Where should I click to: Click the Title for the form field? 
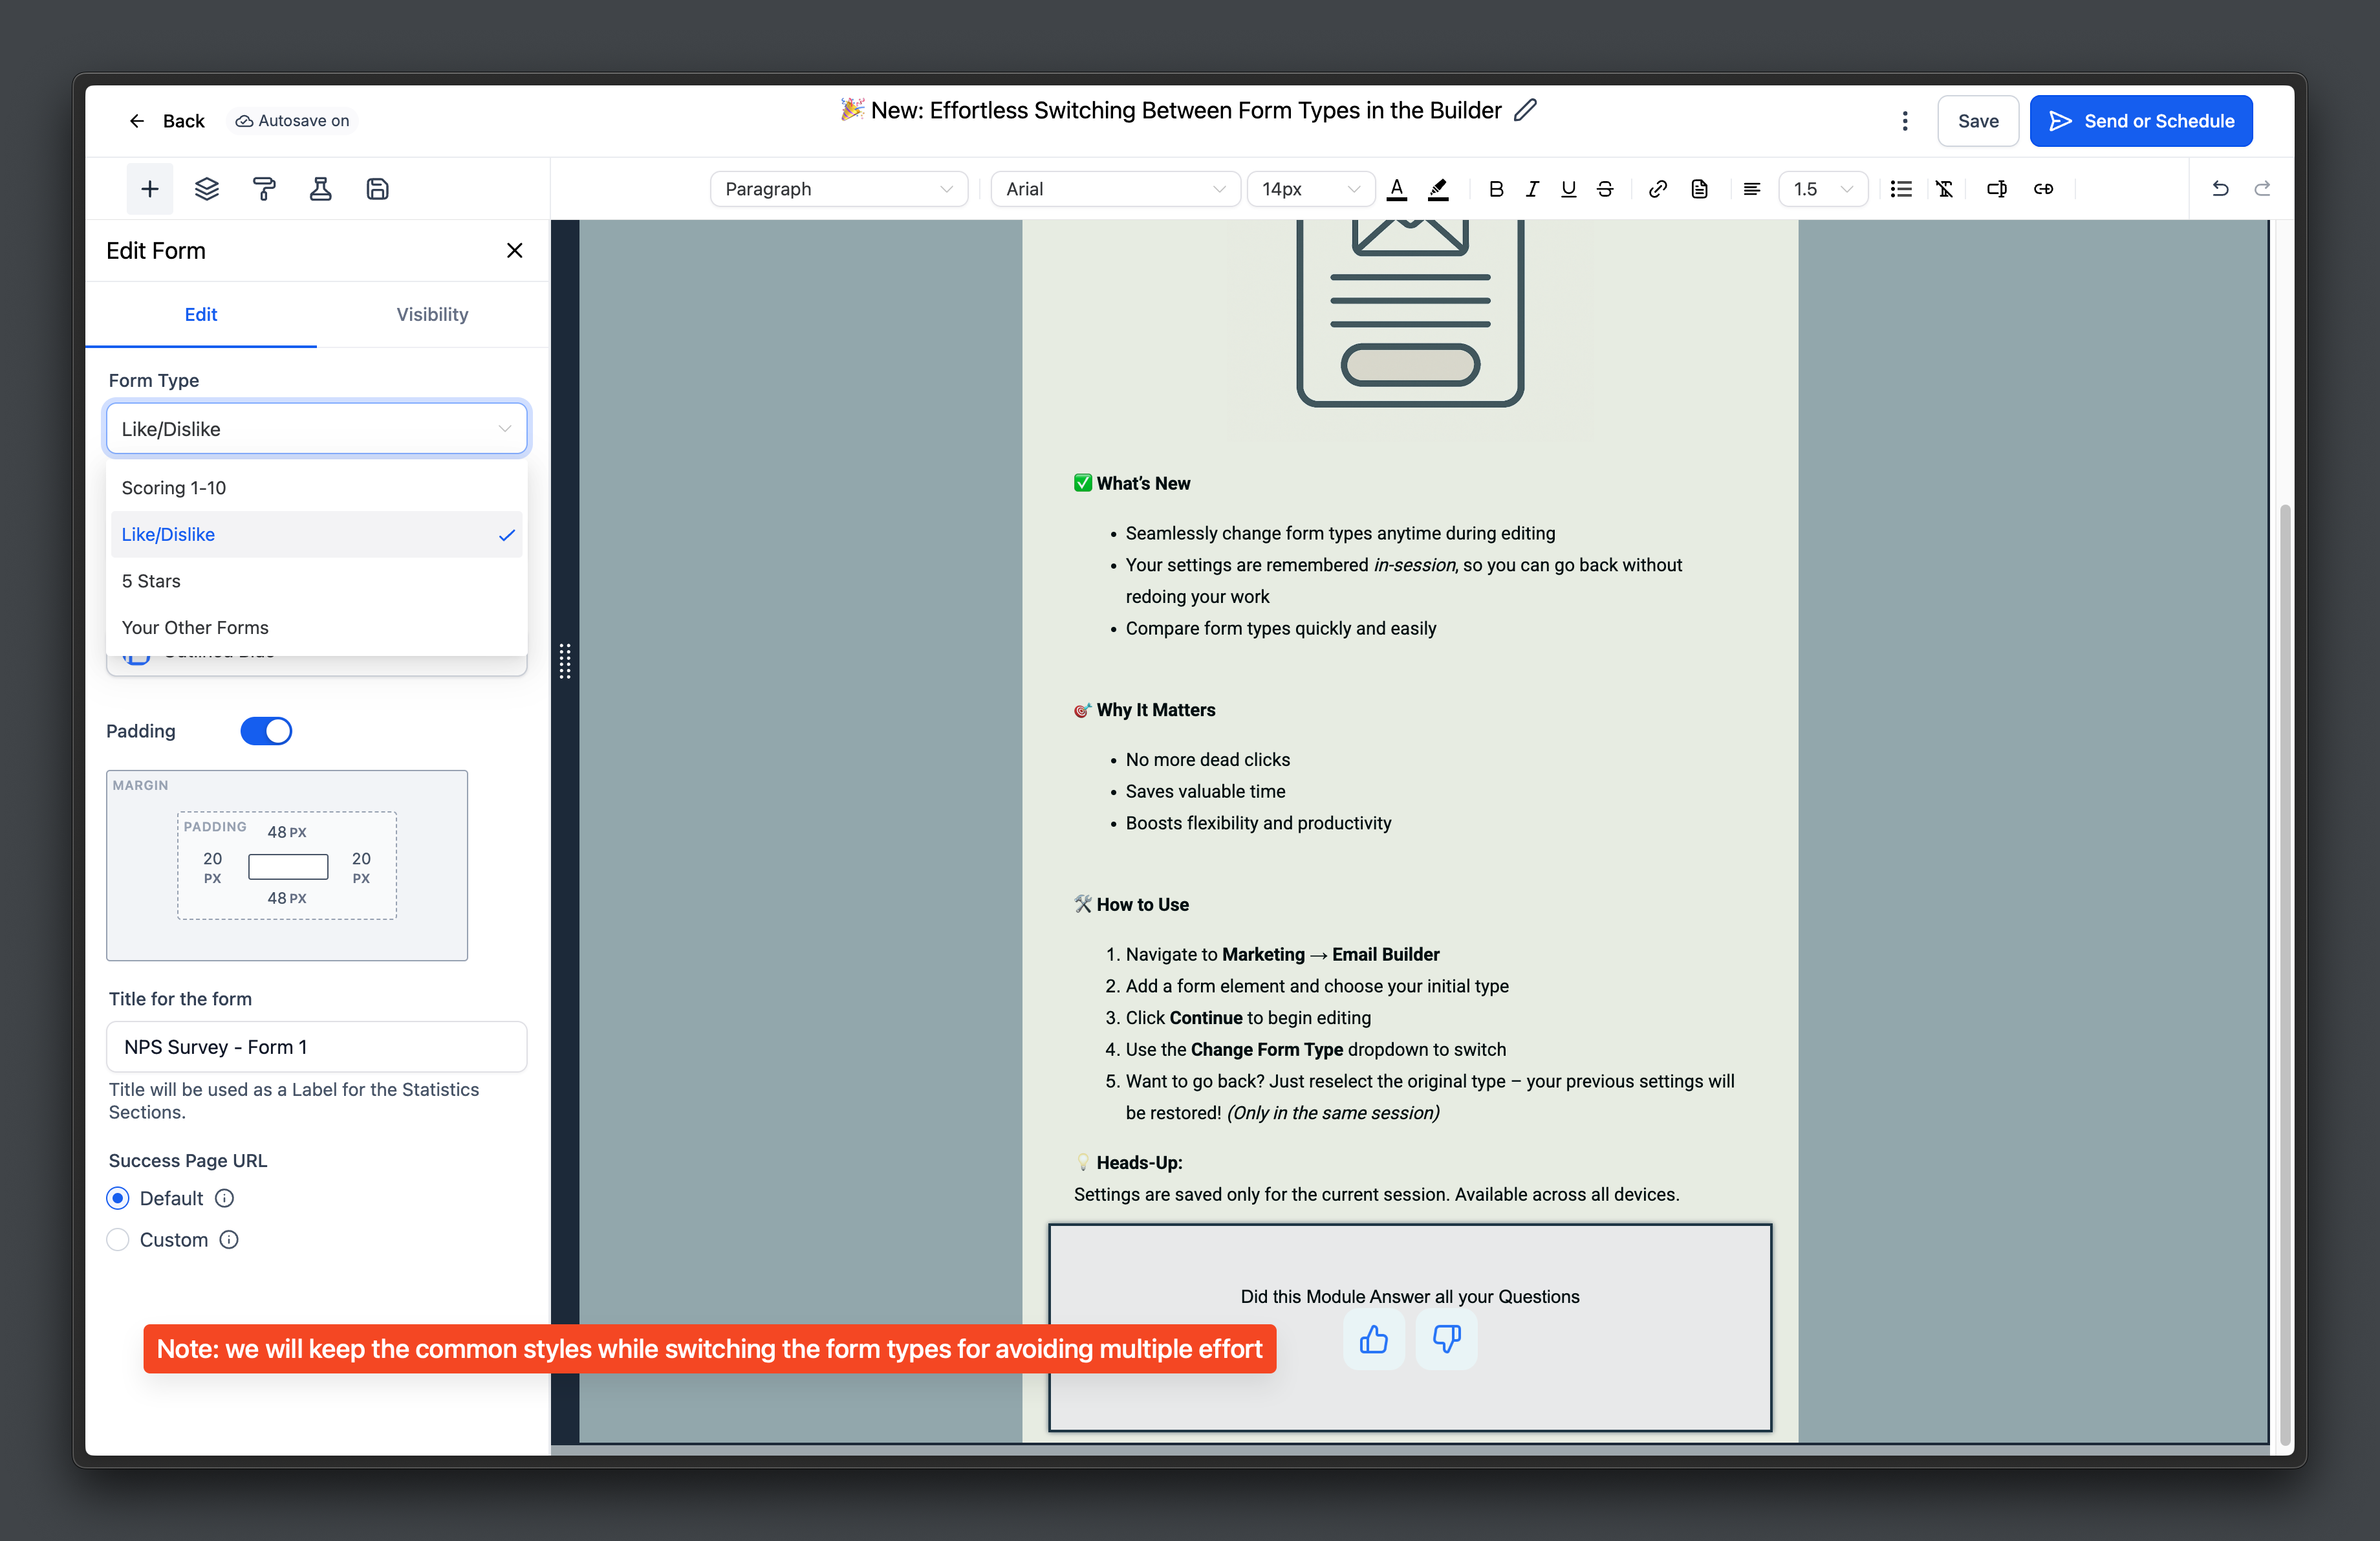click(x=316, y=1047)
